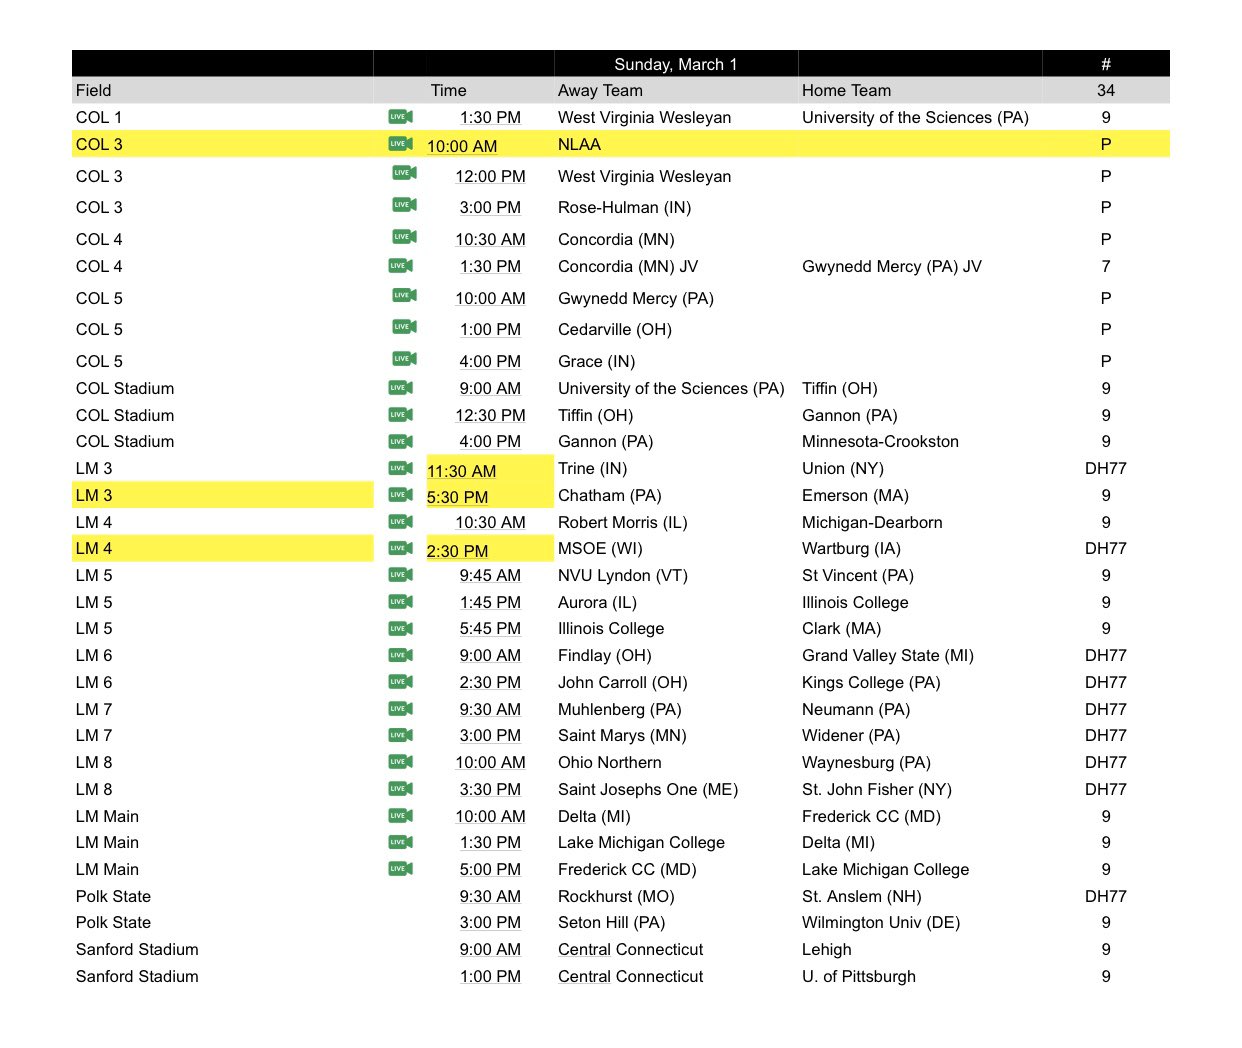Click the LIVE icon for Trine at Union
The width and height of the screenshot is (1242, 1048).
coord(399,465)
